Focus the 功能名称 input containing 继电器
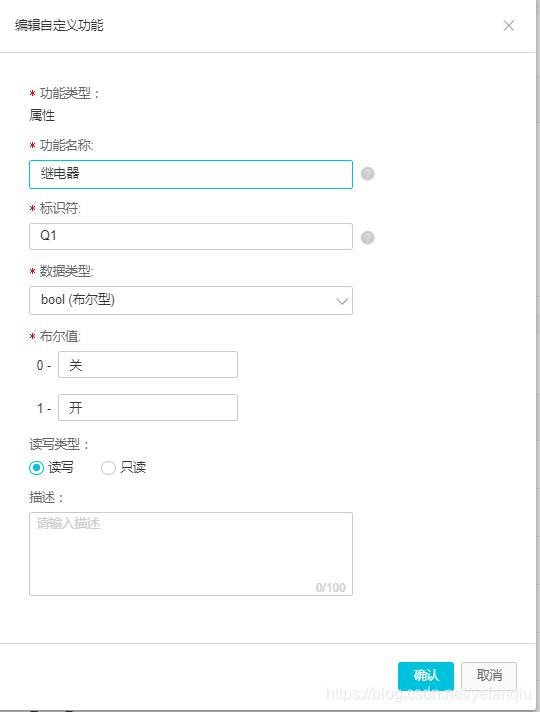The image size is (540, 712). 191,174
